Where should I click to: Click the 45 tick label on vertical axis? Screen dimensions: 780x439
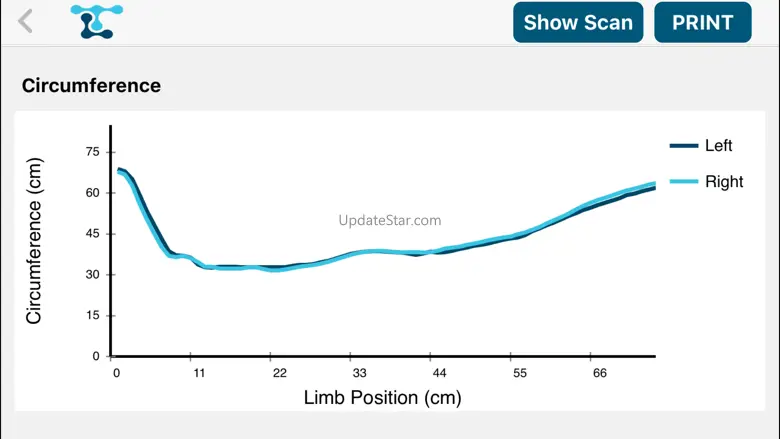pyautogui.click(x=93, y=234)
